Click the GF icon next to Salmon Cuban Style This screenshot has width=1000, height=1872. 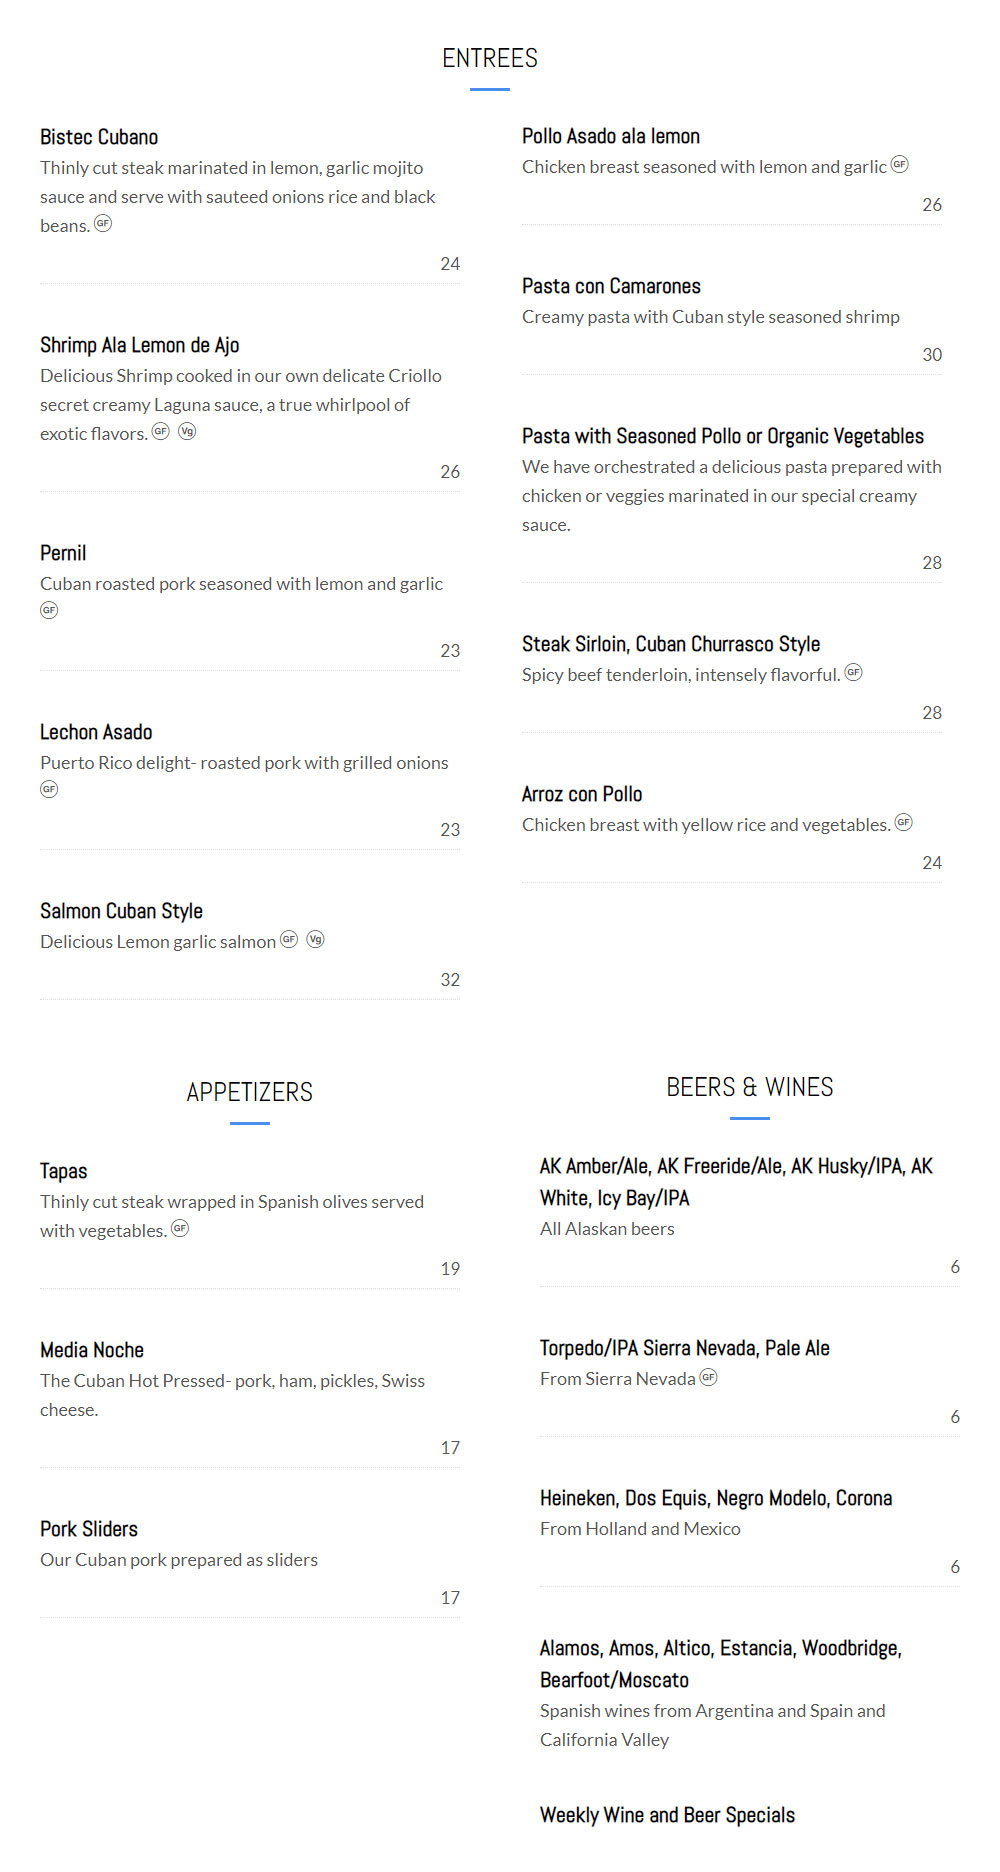[289, 939]
